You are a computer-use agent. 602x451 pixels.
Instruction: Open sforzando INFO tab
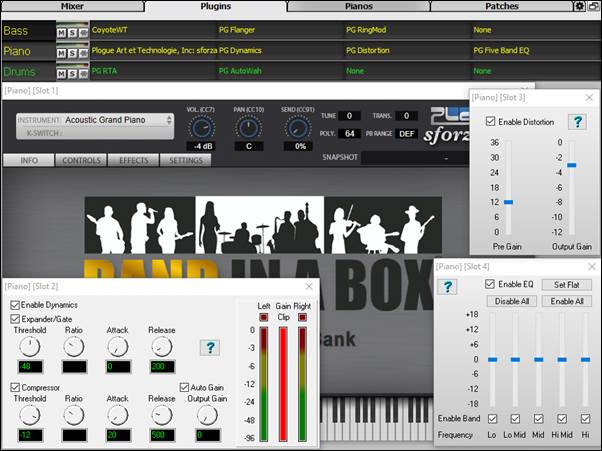pyautogui.click(x=29, y=160)
